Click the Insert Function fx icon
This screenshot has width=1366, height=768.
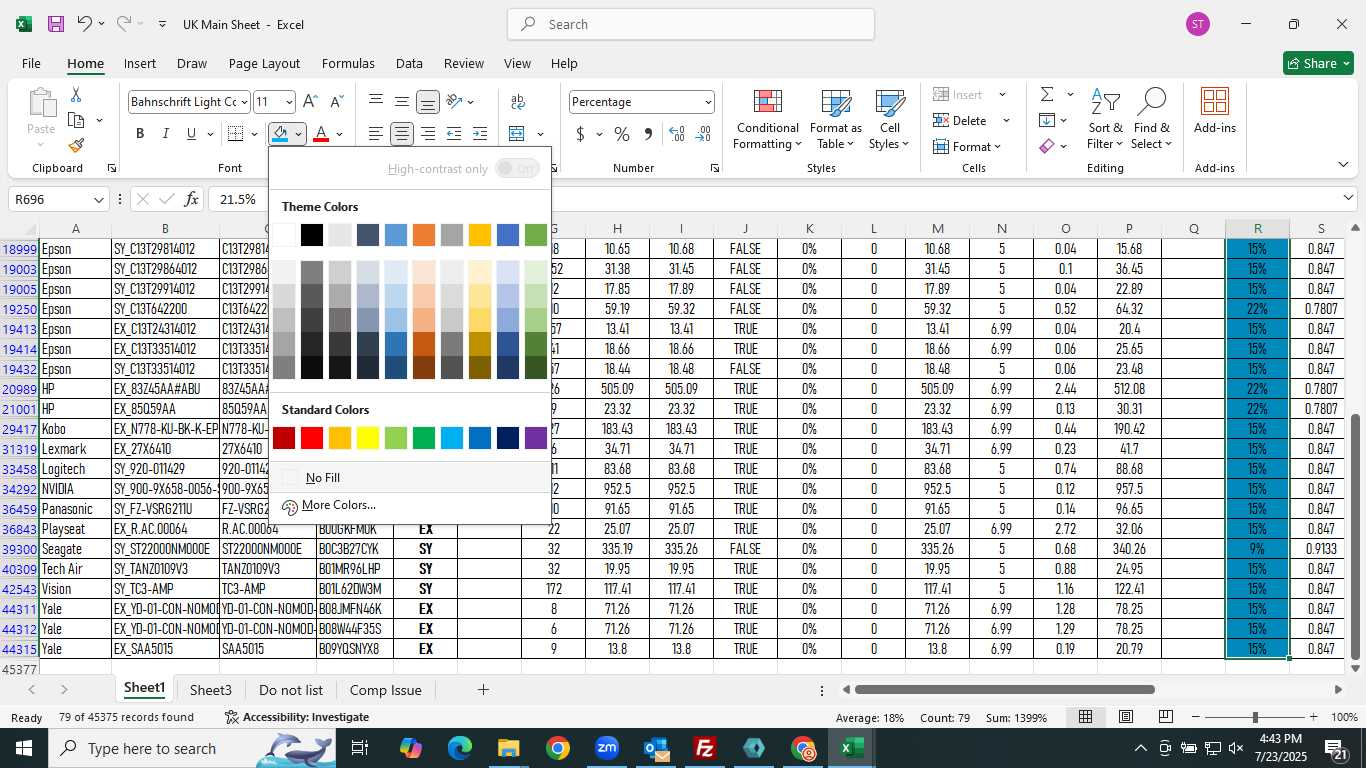192,199
